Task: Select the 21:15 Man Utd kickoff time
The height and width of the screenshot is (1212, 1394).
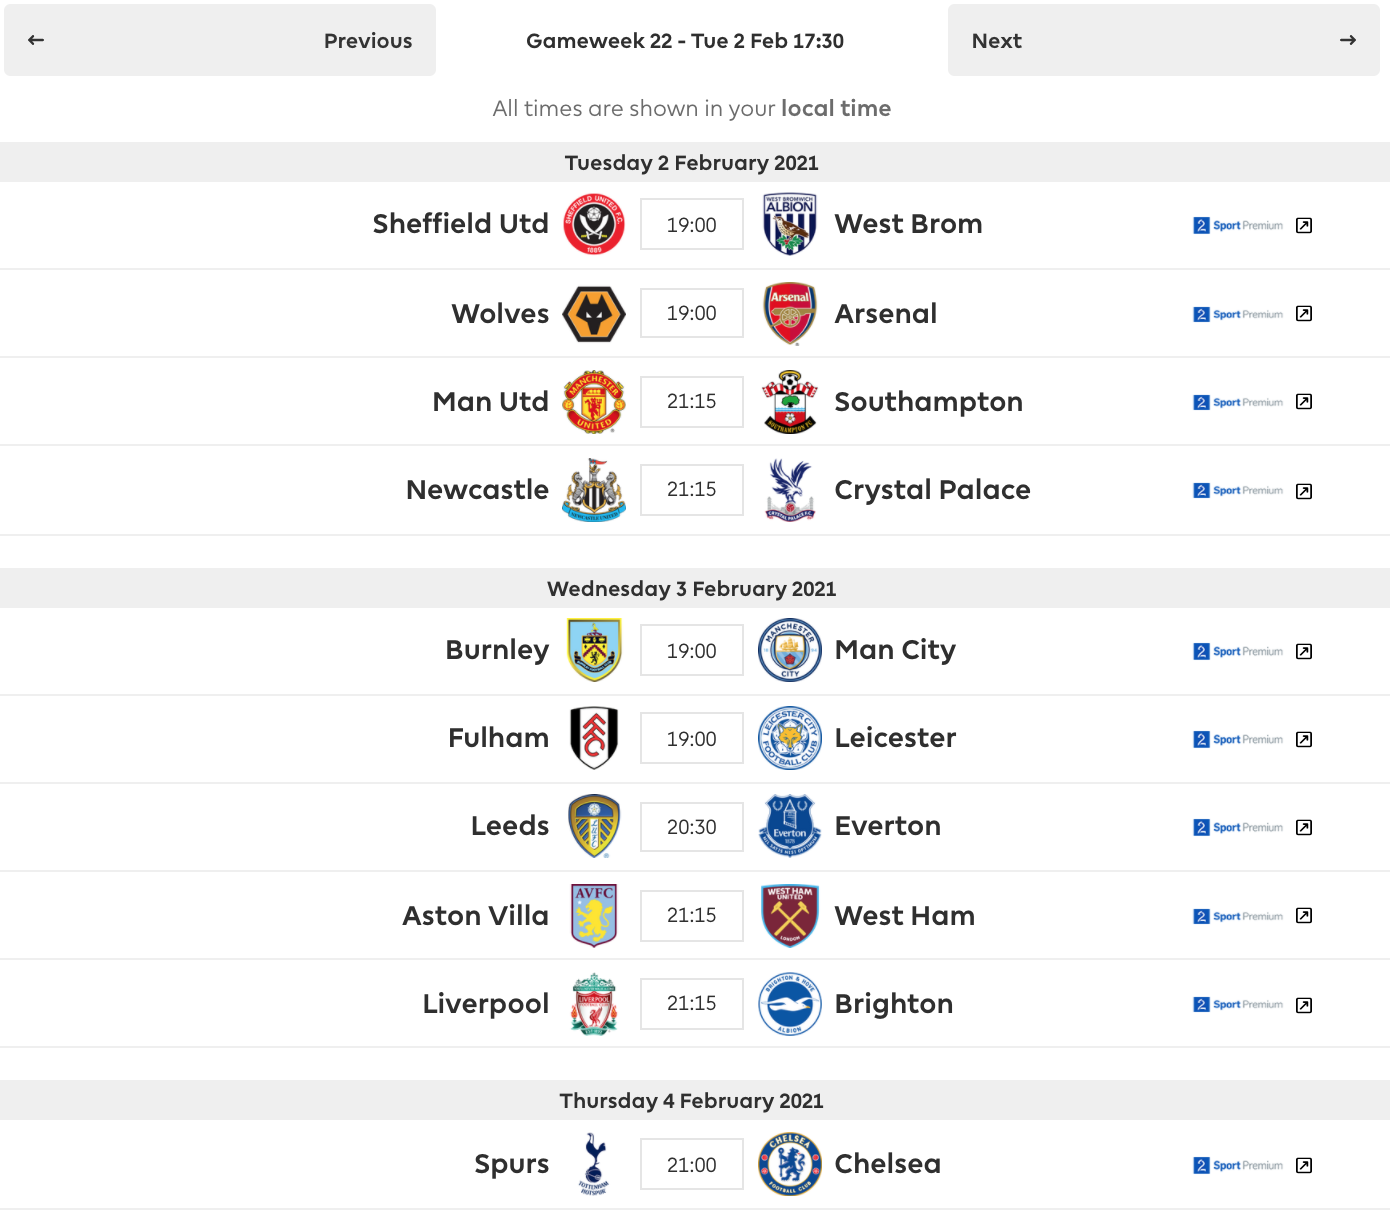Action: point(692,401)
